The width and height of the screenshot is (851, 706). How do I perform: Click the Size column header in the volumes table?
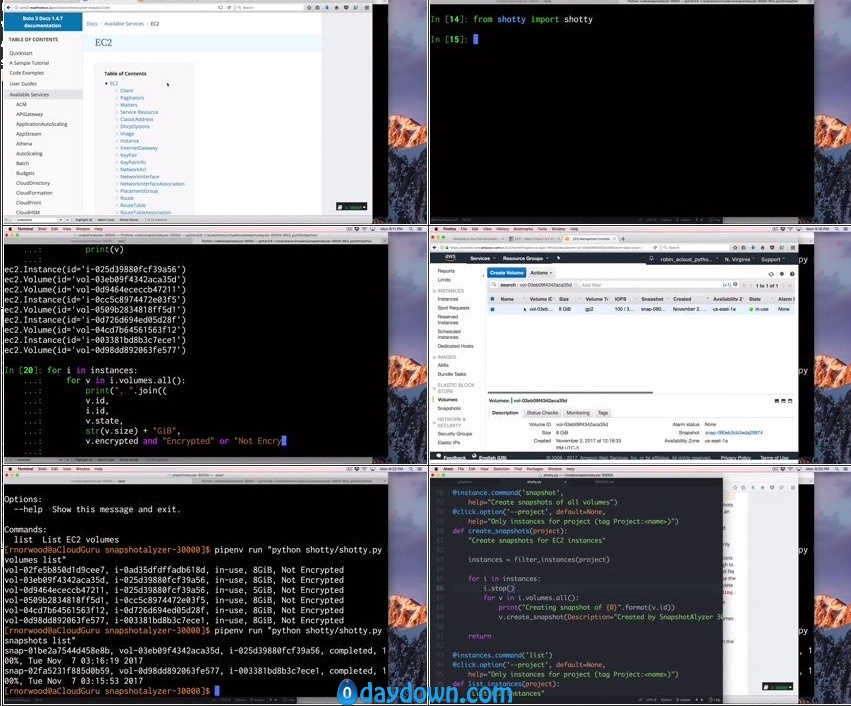pyautogui.click(x=564, y=299)
